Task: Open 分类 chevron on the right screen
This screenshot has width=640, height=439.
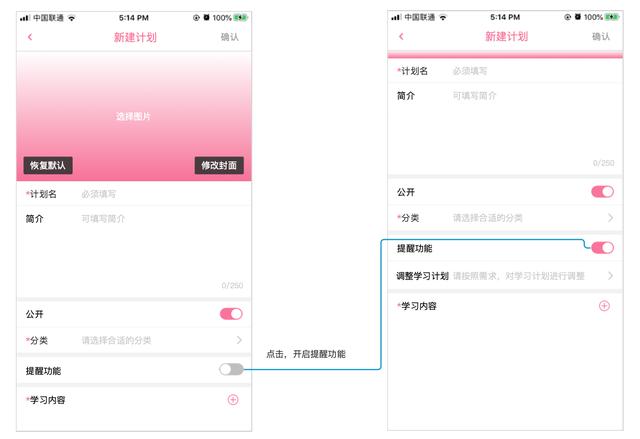Action: [611, 218]
